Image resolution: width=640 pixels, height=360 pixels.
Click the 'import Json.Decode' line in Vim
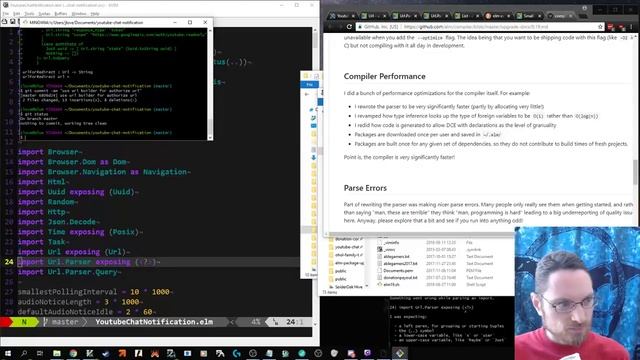[57, 222]
